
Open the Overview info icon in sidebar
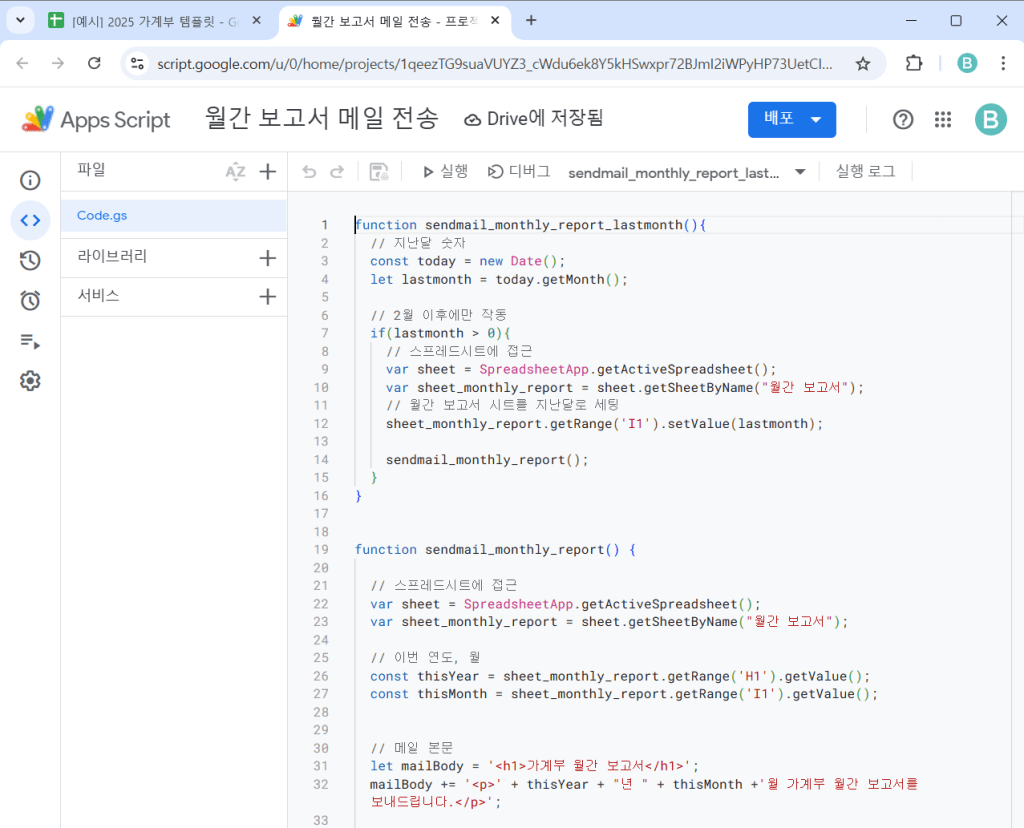coord(30,180)
